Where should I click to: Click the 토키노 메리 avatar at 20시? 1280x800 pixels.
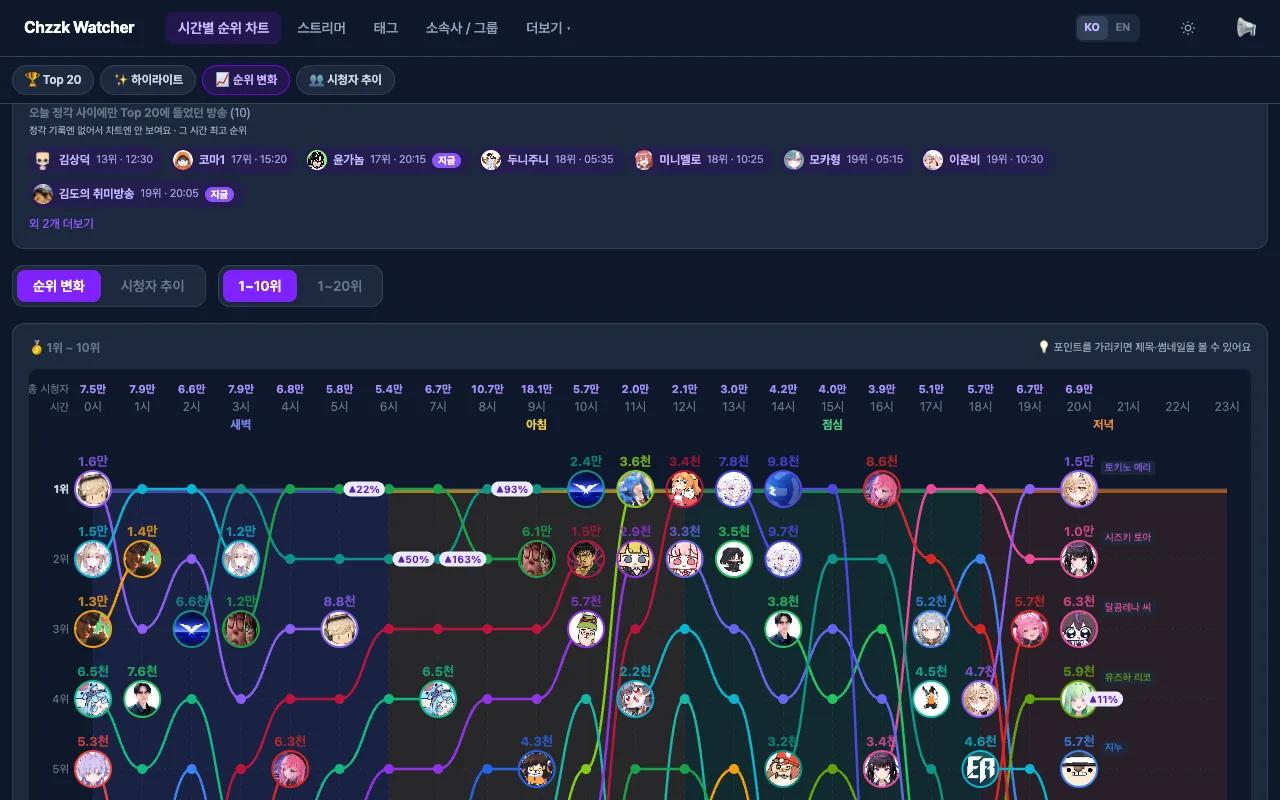point(1079,489)
